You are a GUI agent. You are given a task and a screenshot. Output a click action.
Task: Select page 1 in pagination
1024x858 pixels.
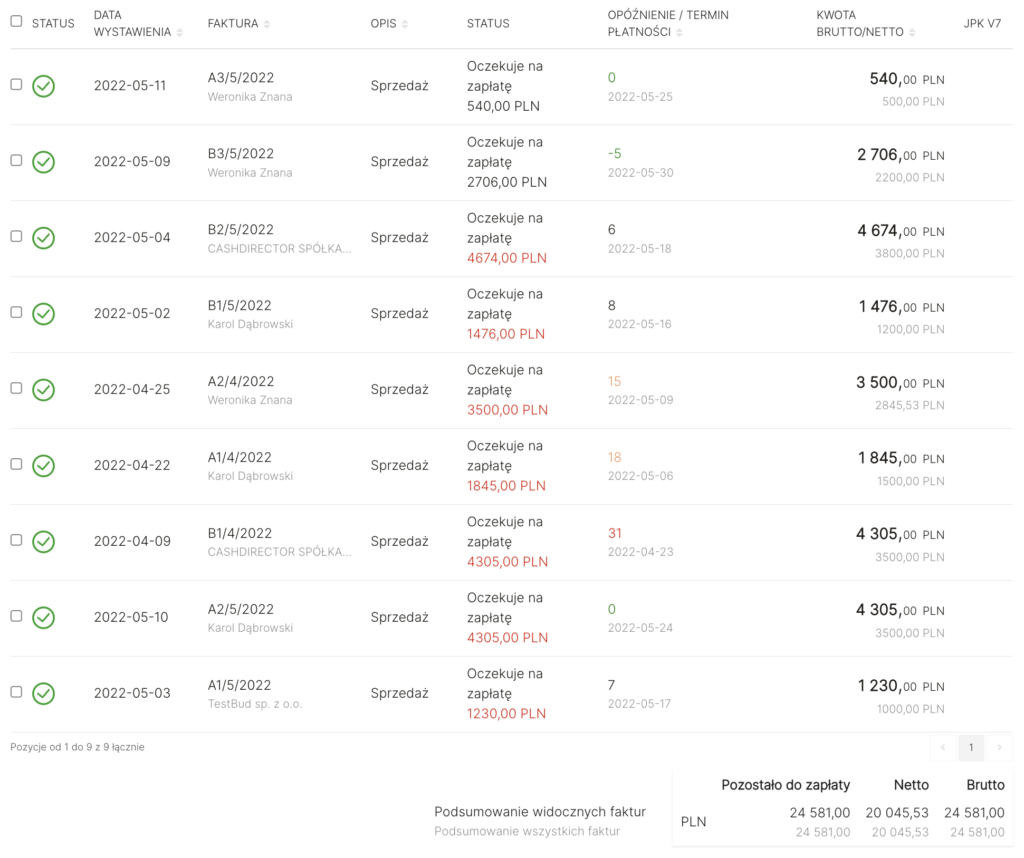tap(970, 748)
